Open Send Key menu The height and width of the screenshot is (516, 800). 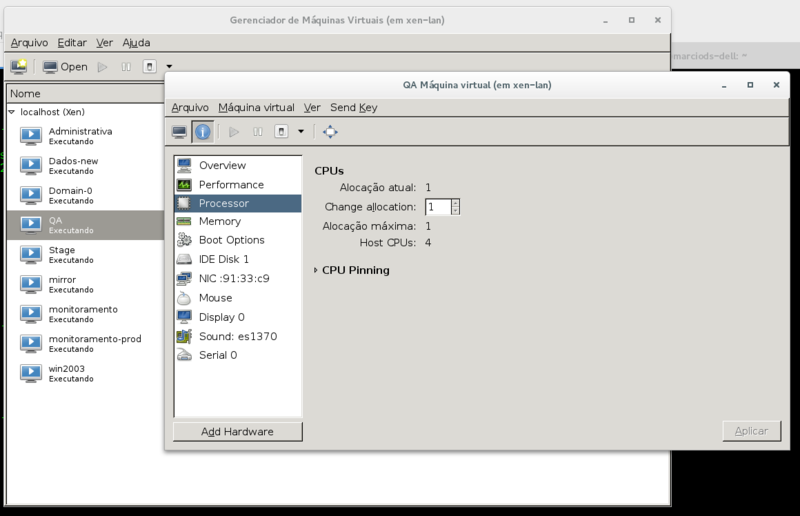[354, 108]
